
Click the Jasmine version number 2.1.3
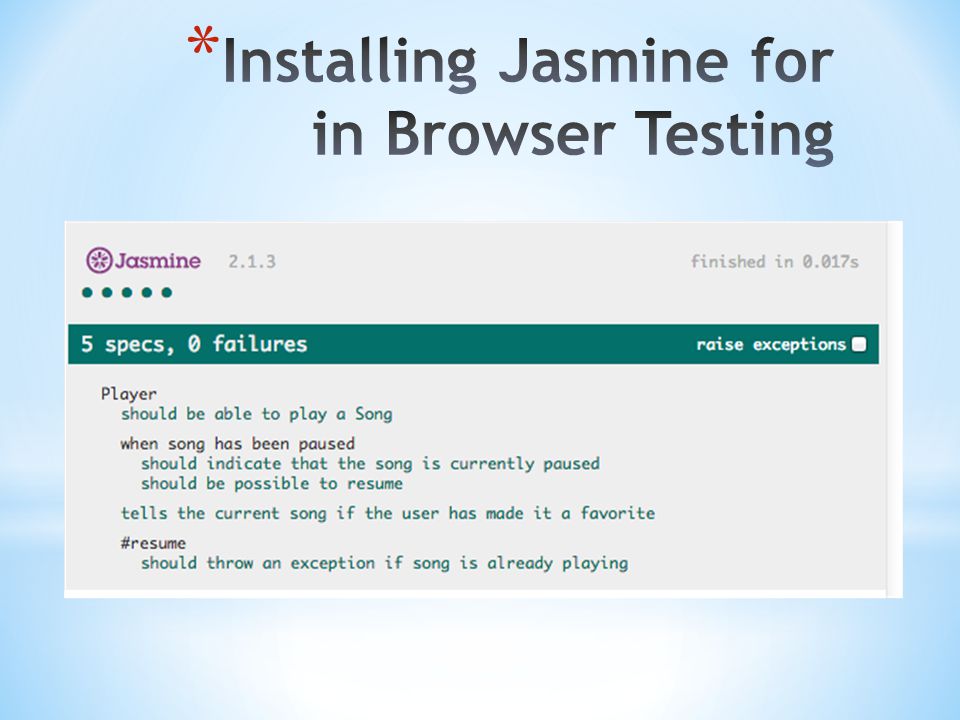point(252,262)
